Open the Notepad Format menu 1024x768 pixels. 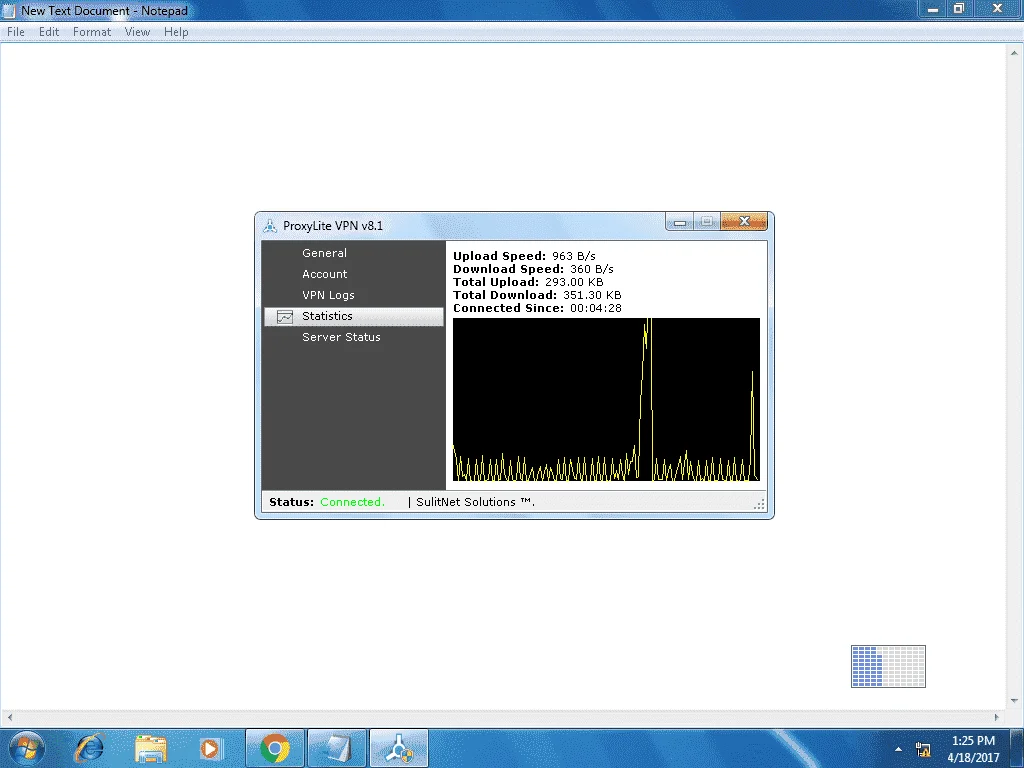92,31
